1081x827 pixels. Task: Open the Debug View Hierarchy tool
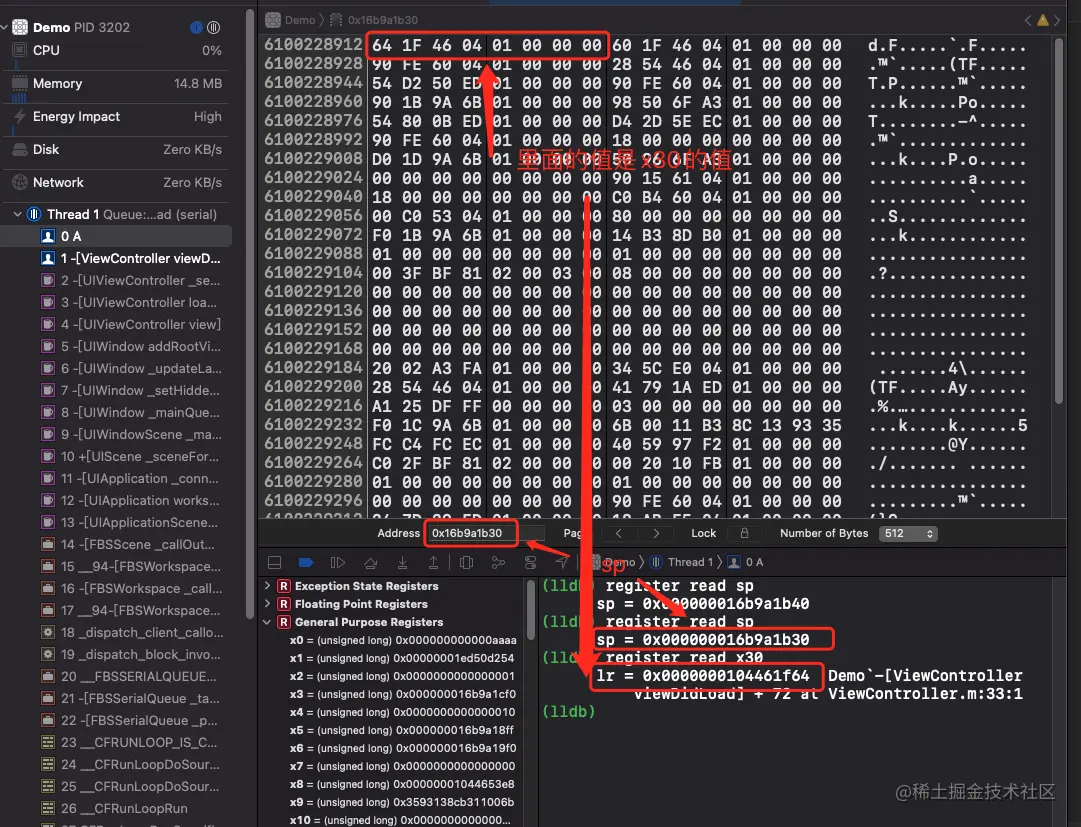click(x=466, y=562)
